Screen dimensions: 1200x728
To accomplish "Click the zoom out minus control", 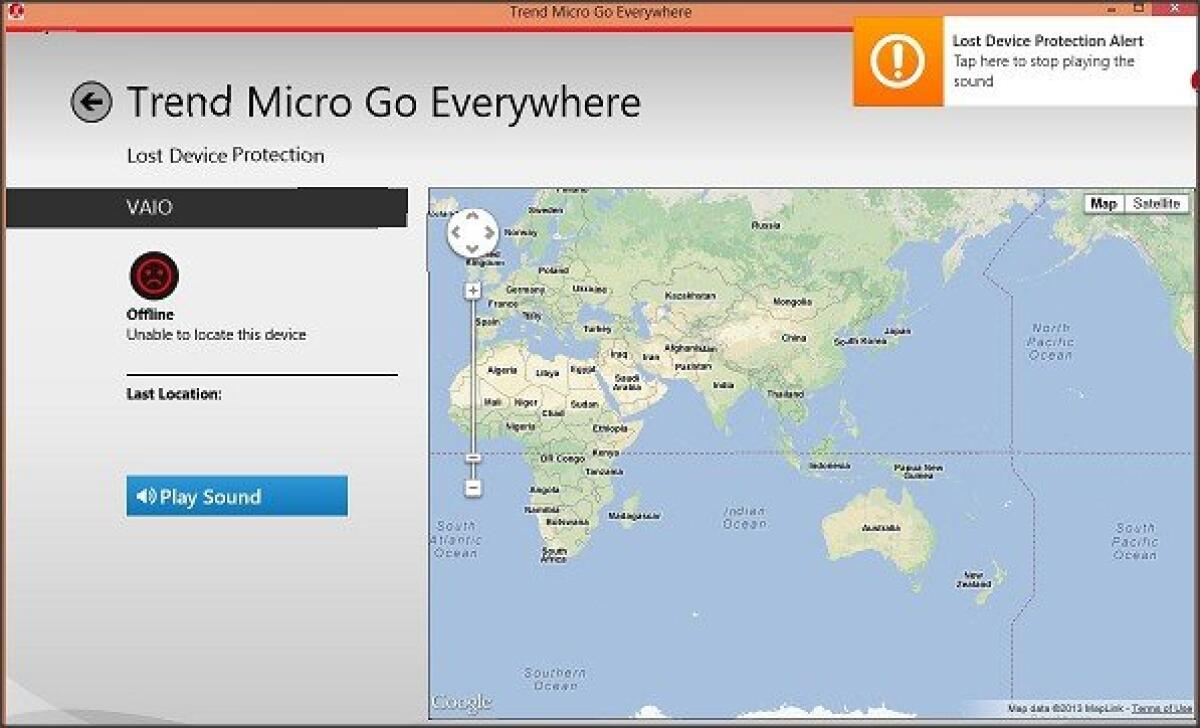I will click(471, 488).
